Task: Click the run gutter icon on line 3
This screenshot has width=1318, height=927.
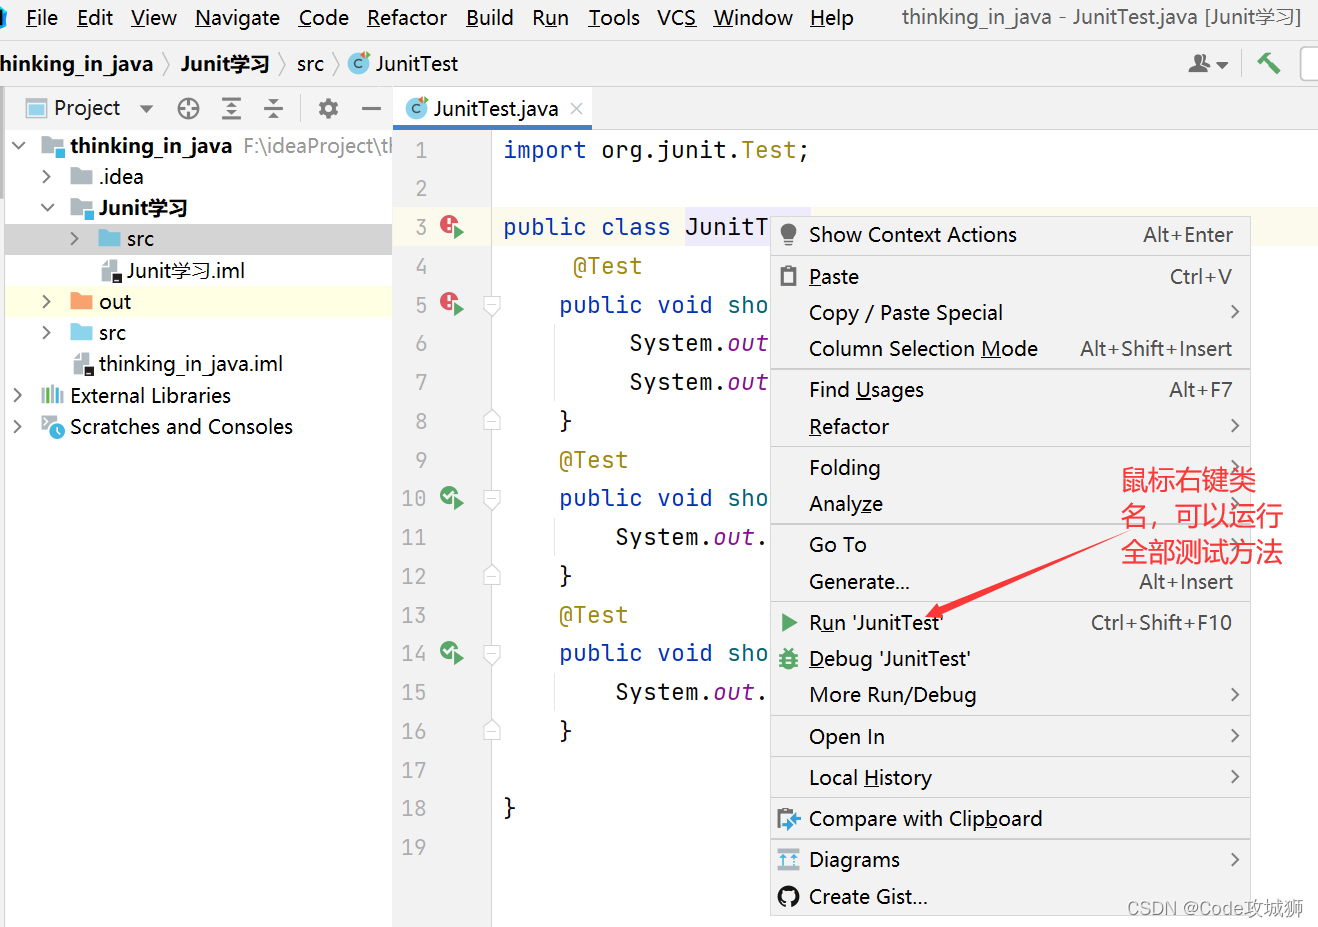Action: pos(452,227)
